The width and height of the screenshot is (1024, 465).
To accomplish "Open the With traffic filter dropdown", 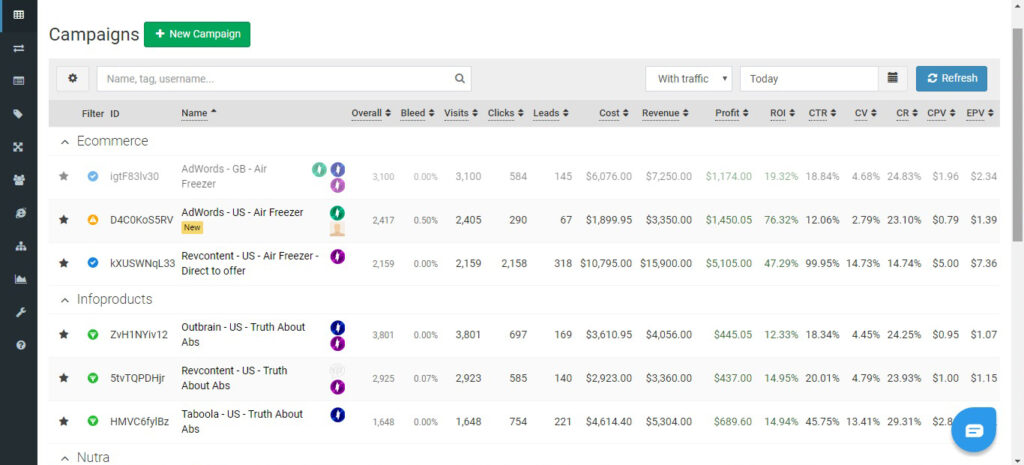I will click(x=689, y=79).
